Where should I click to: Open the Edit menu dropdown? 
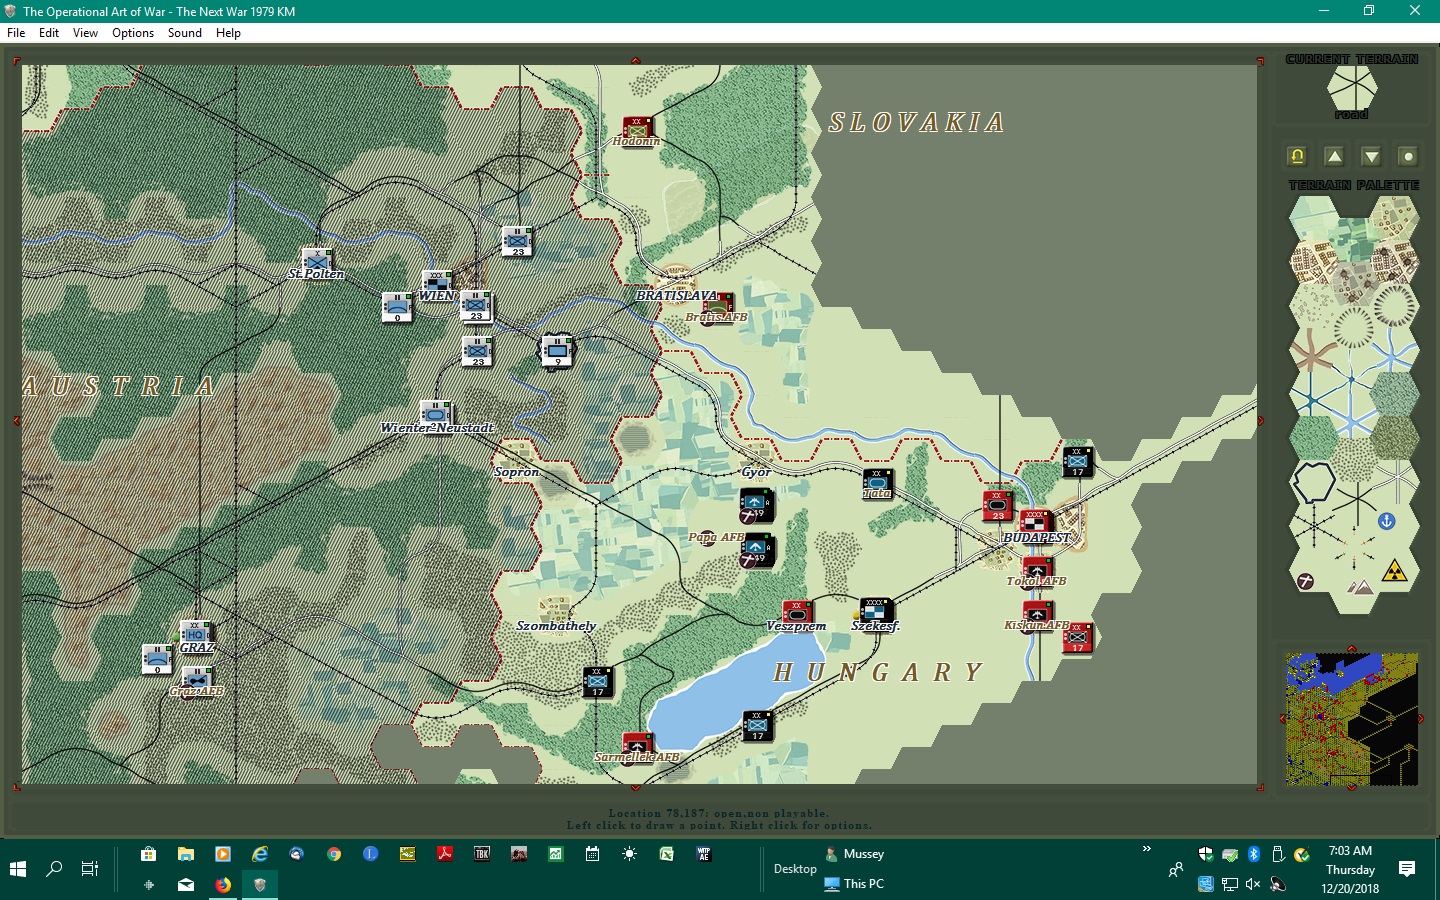point(48,33)
